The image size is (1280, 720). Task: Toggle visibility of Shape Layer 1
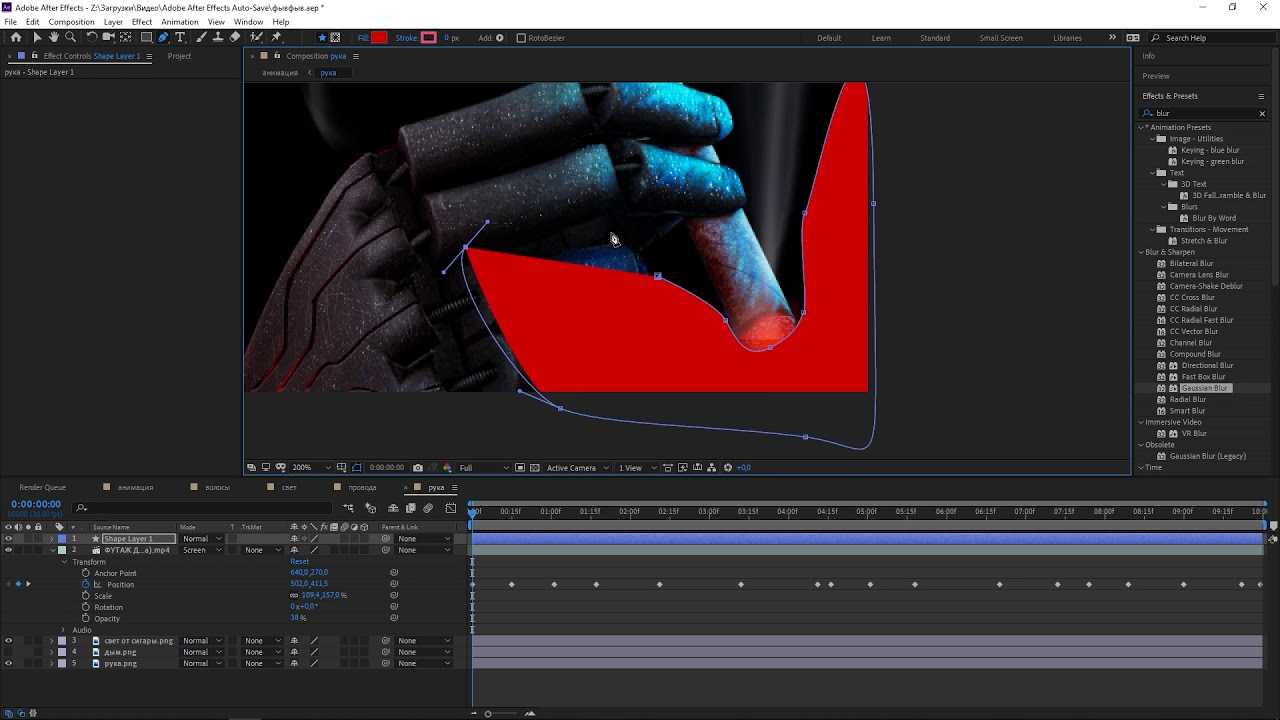tap(8, 539)
